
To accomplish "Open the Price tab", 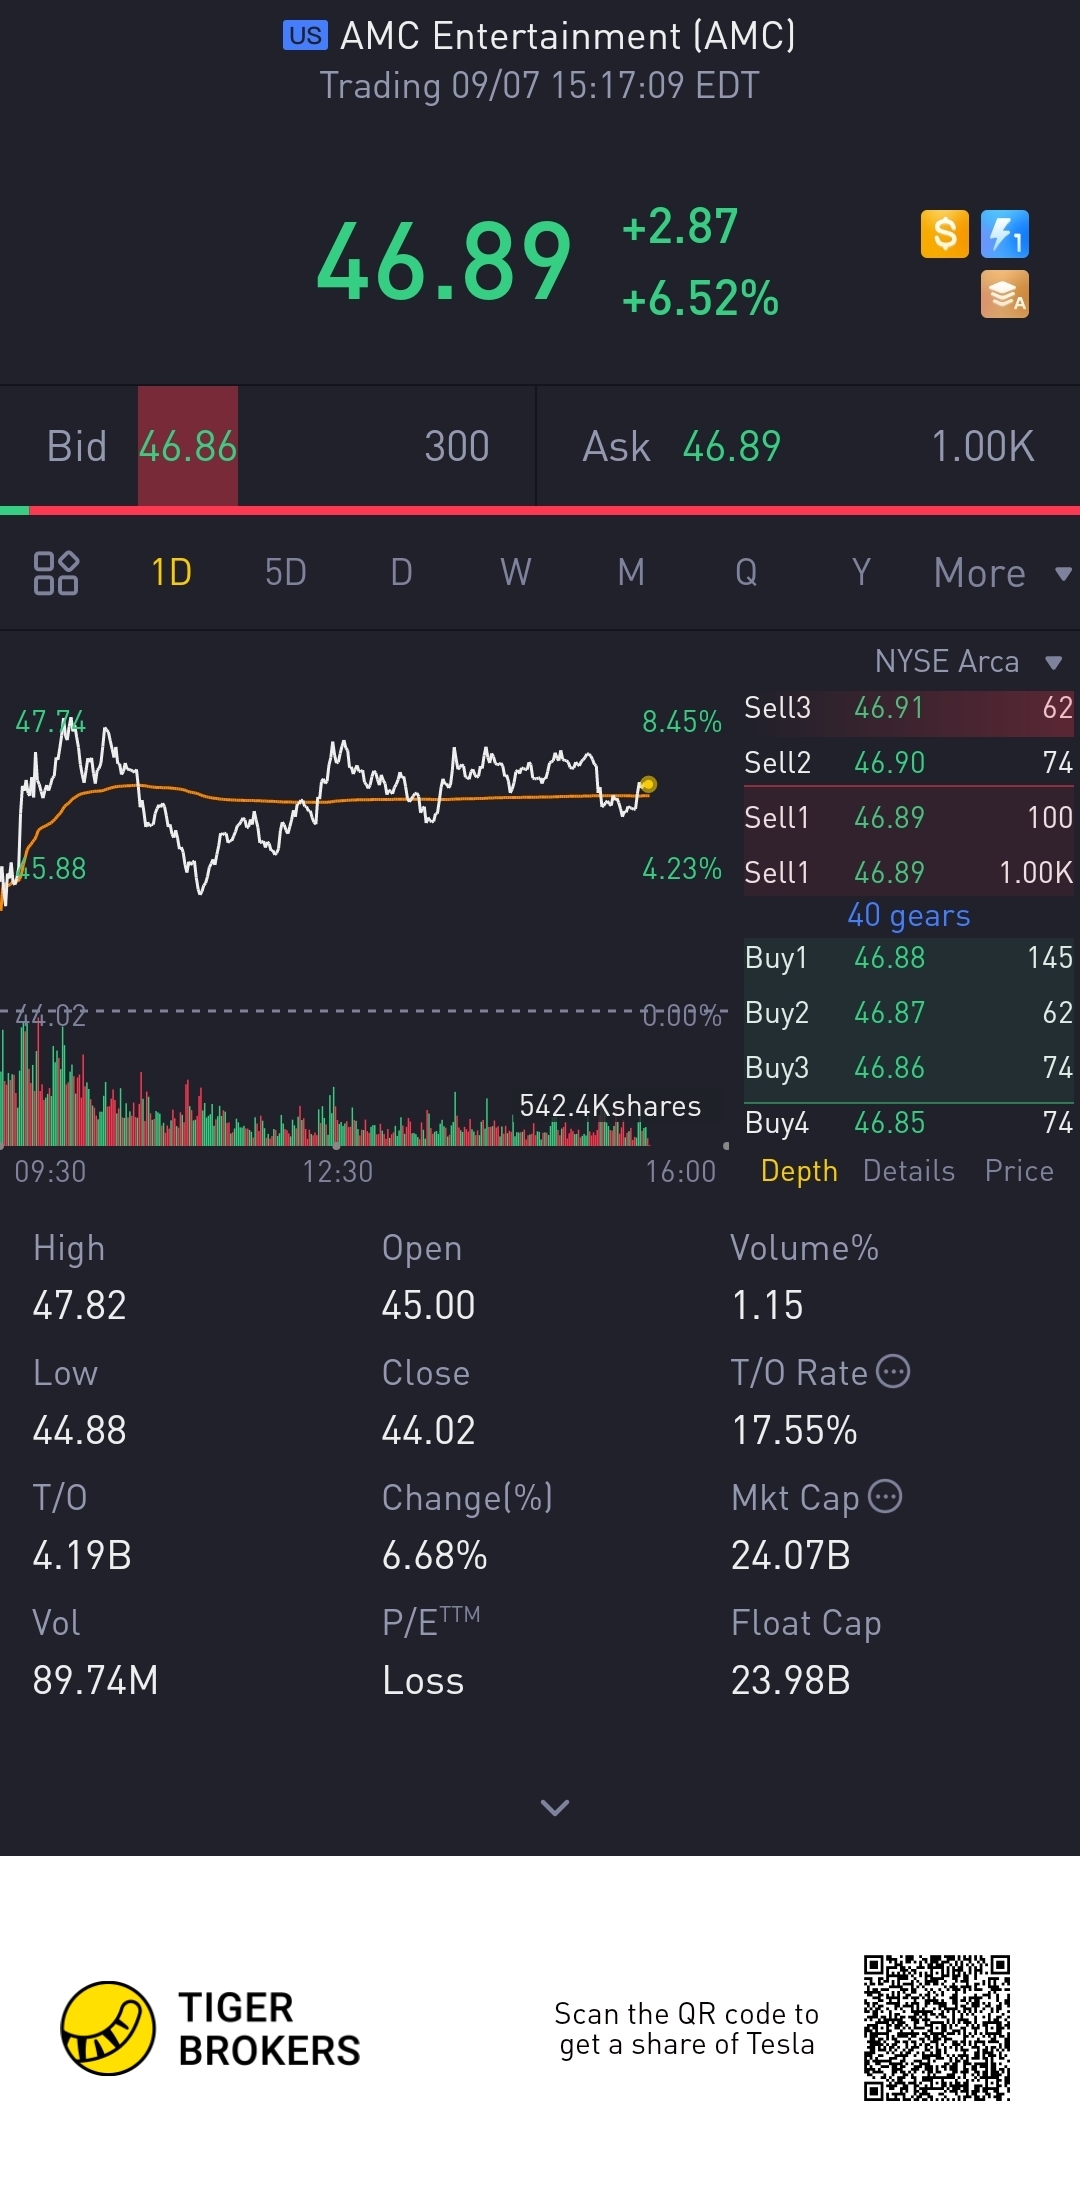I will (1019, 1170).
